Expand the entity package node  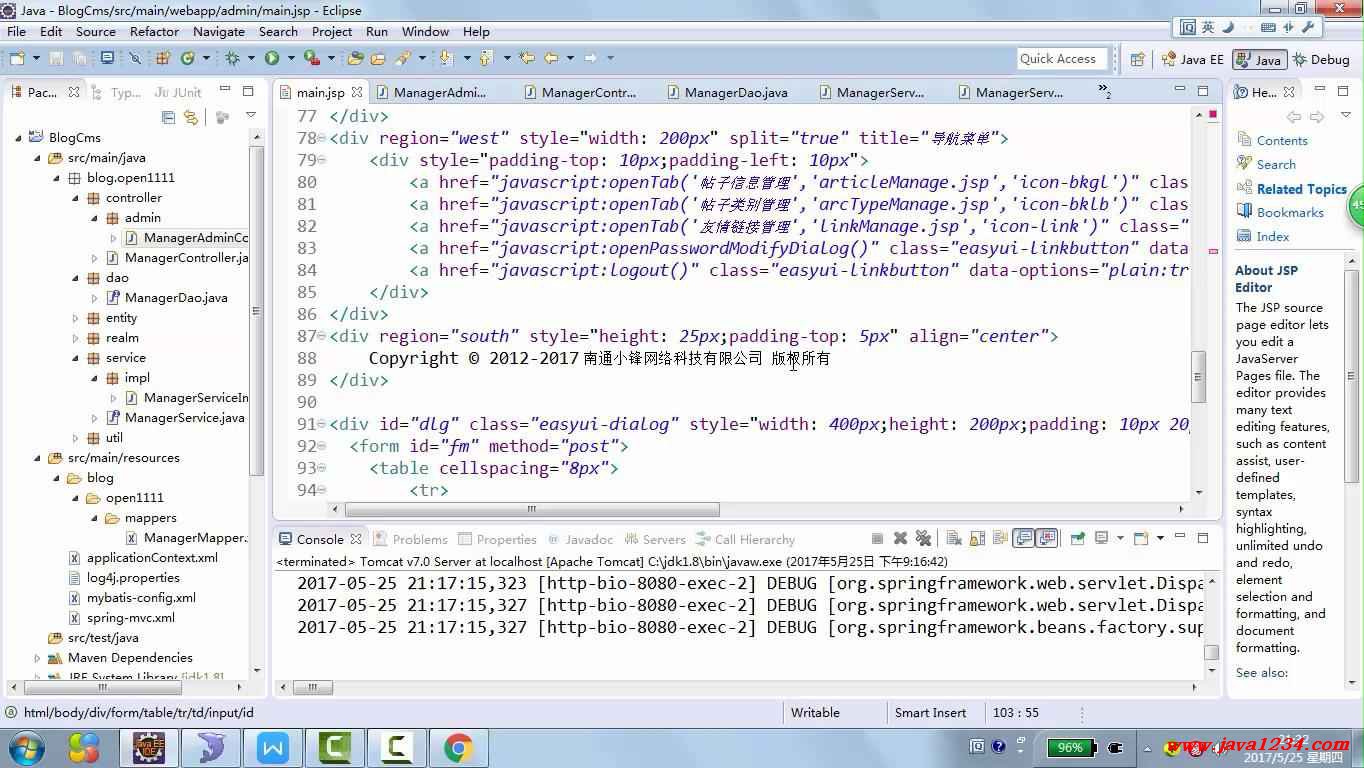point(76,318)
